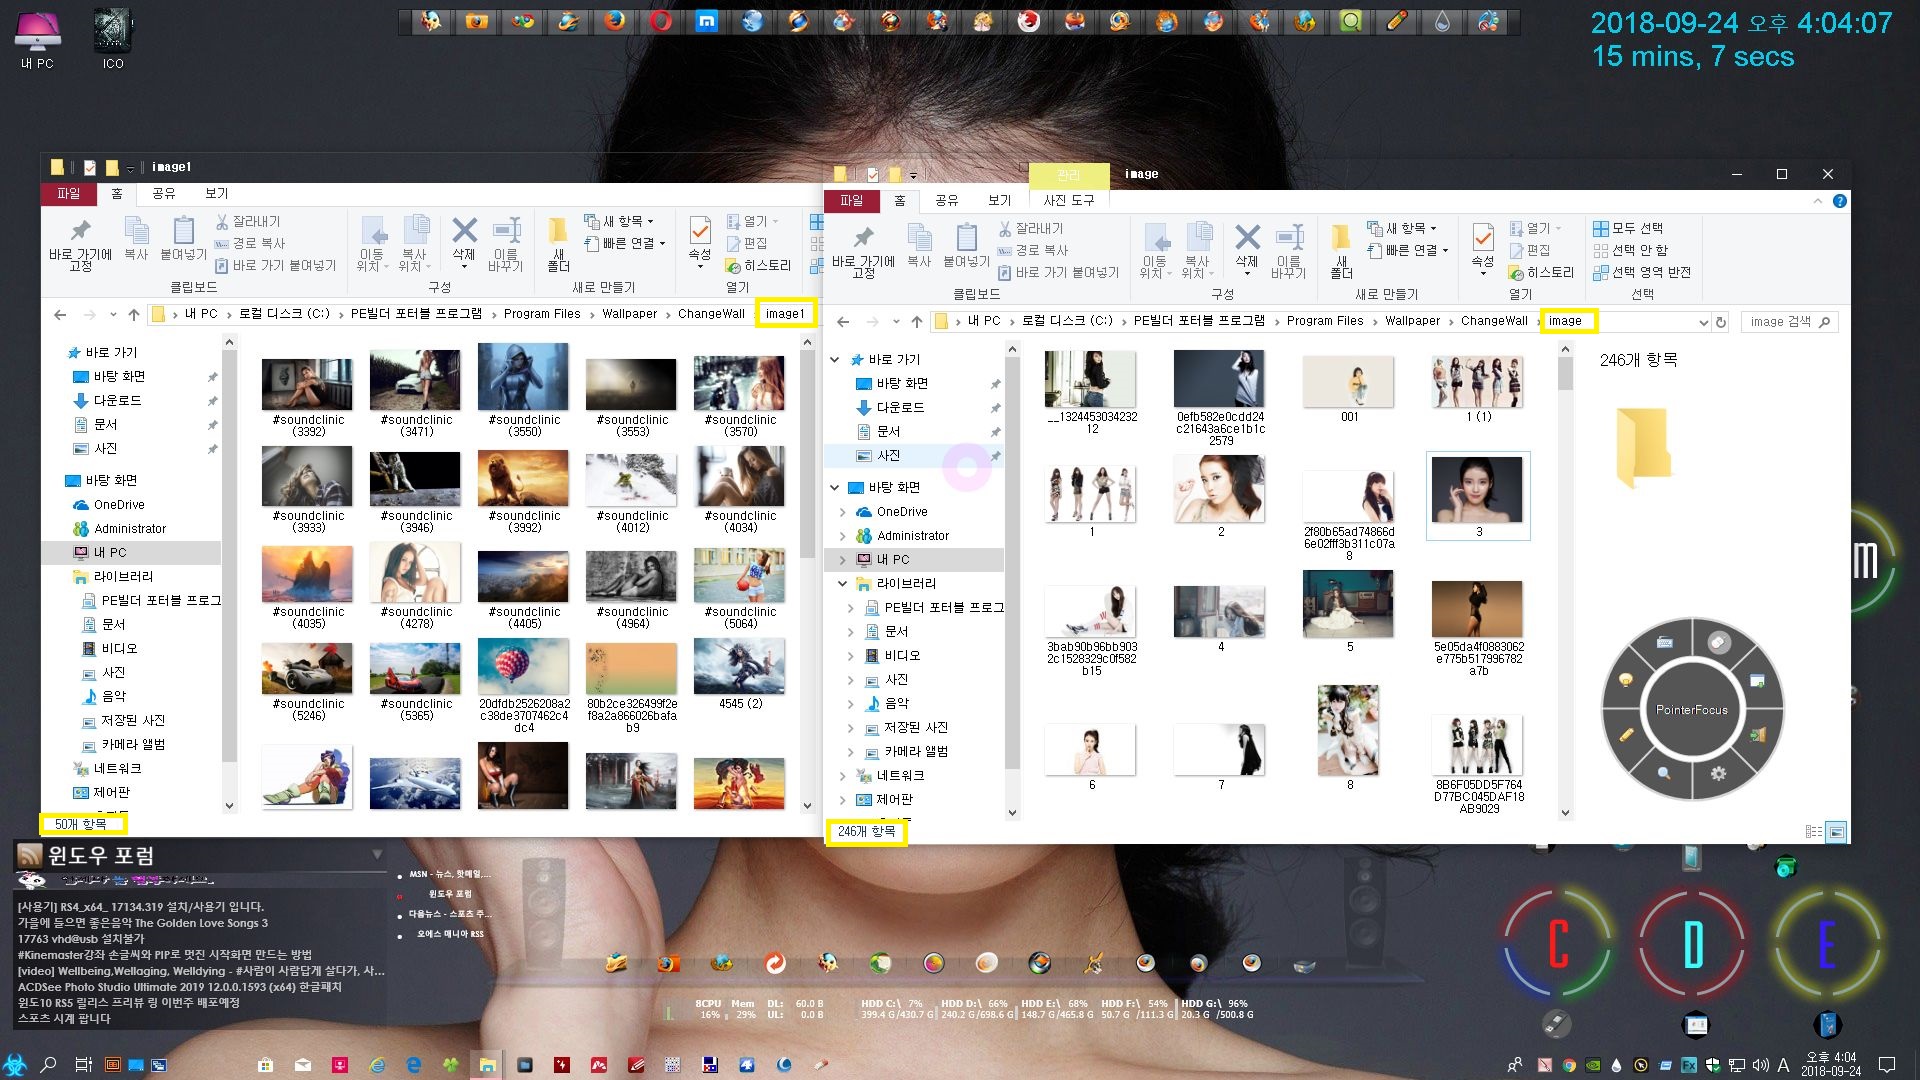Collapse 바로 가기 tree in image window
Screen dimensions: 1920x1080
[835, 360]
